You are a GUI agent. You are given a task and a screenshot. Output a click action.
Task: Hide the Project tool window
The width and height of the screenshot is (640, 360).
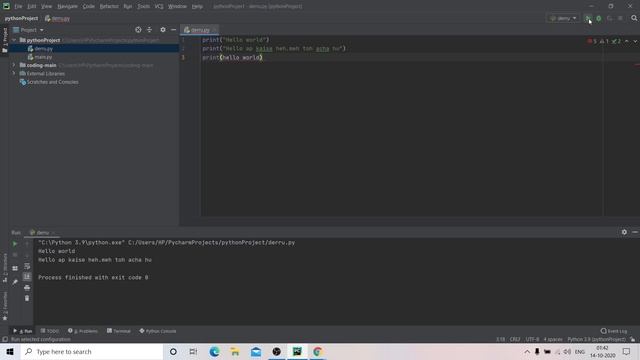[x=173, y=30]
